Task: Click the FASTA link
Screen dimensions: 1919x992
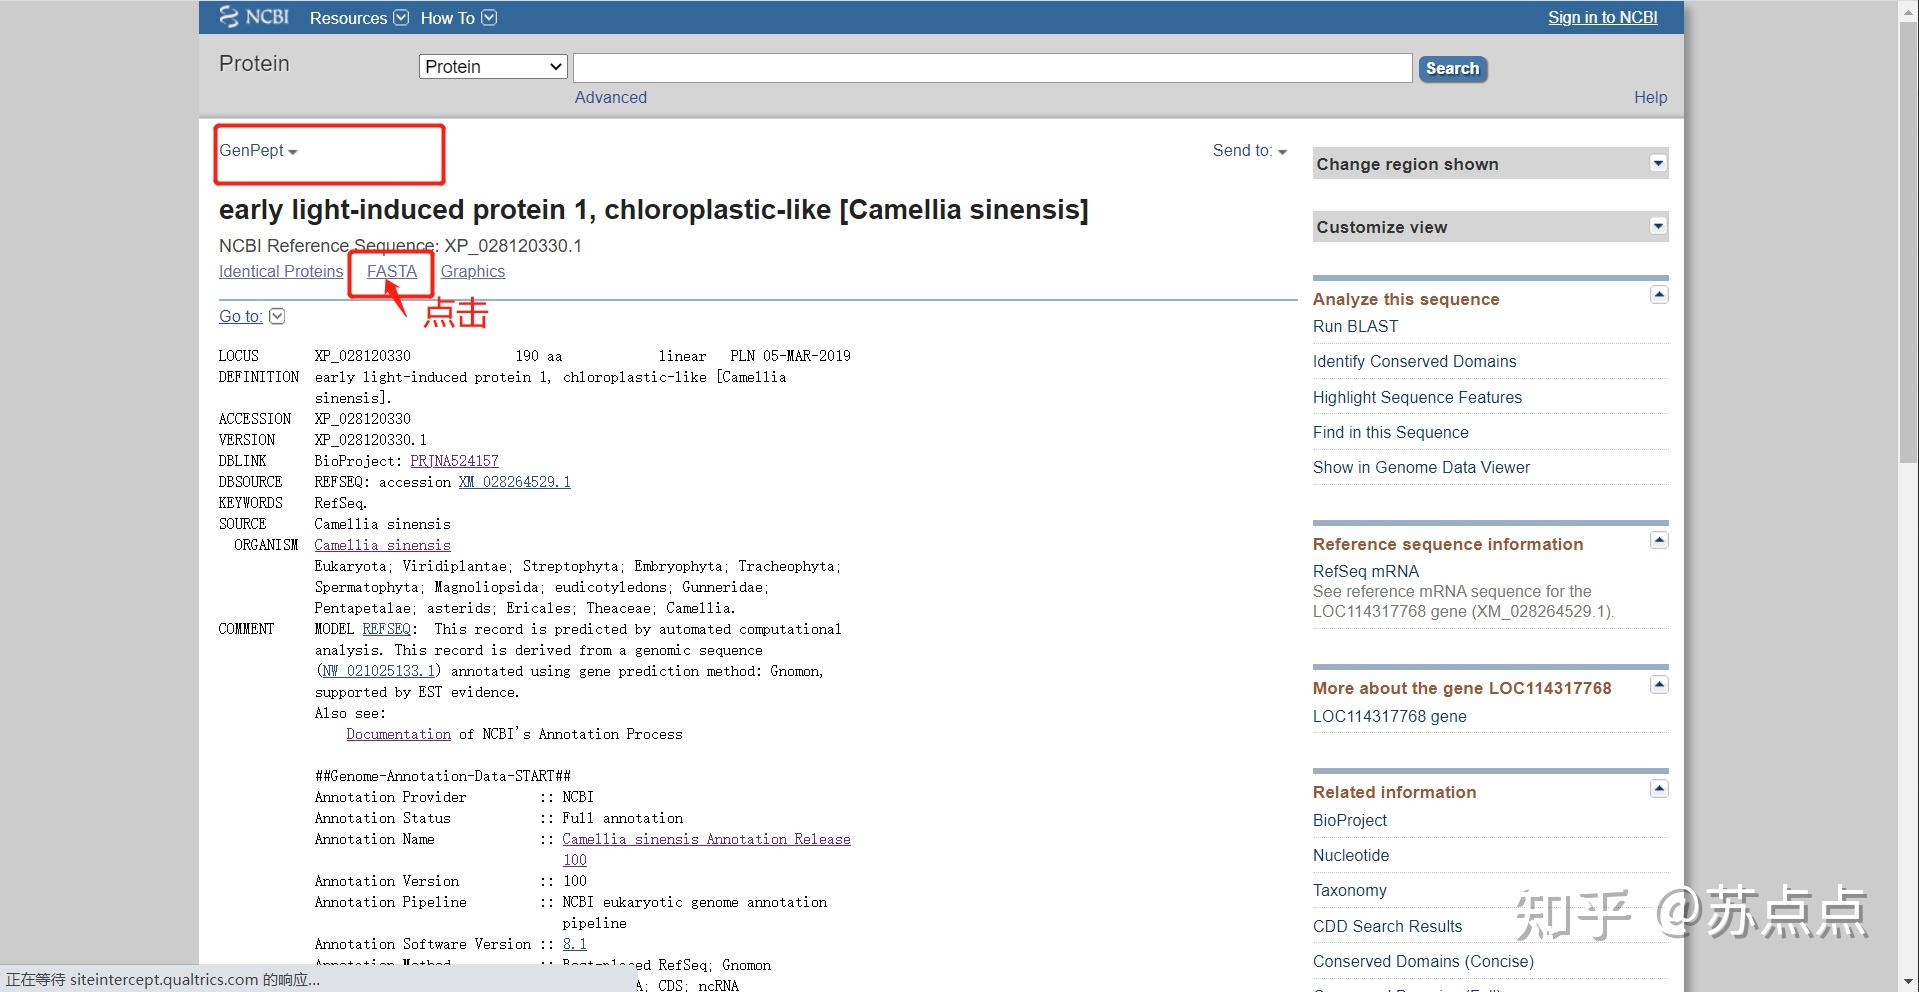Action: tap(391, 272)
